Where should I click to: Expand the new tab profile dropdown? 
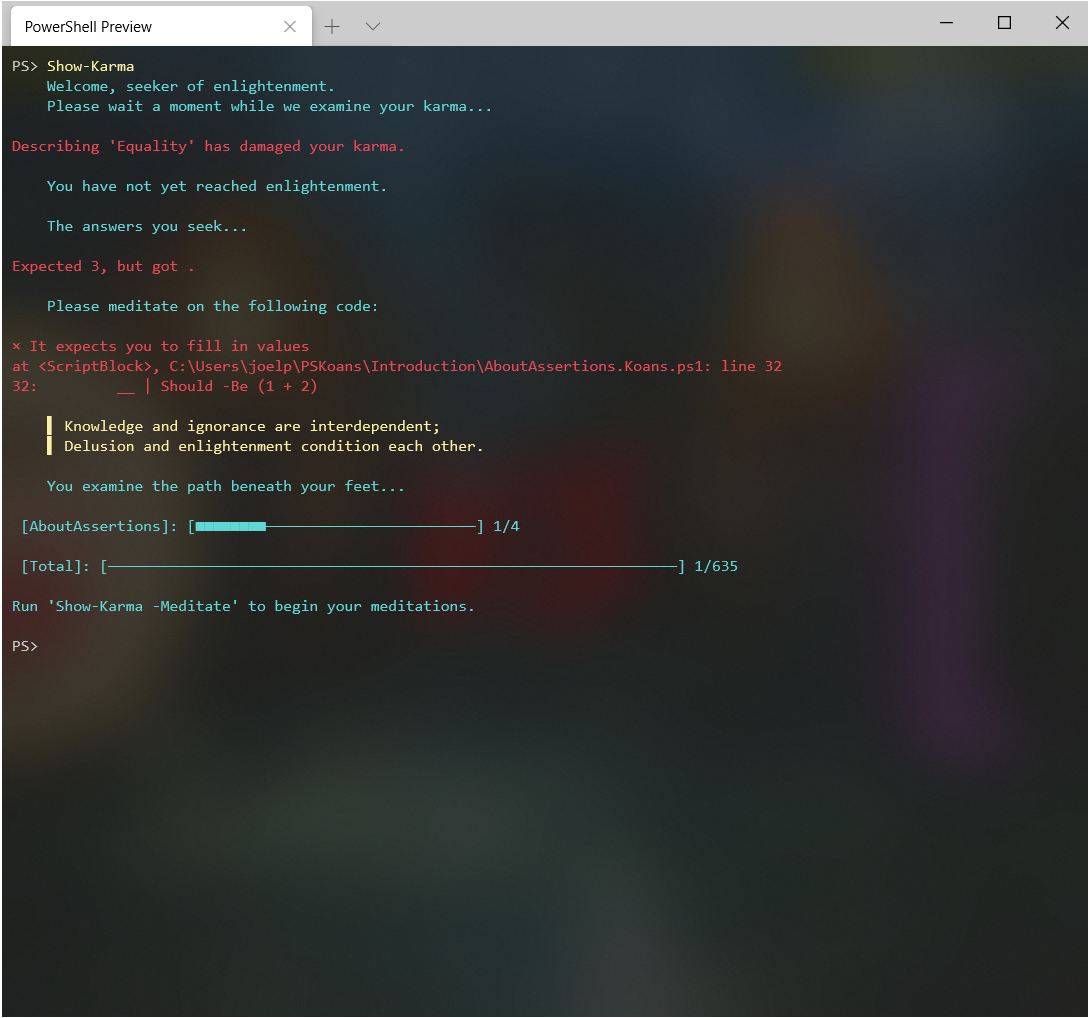point(373,26)
